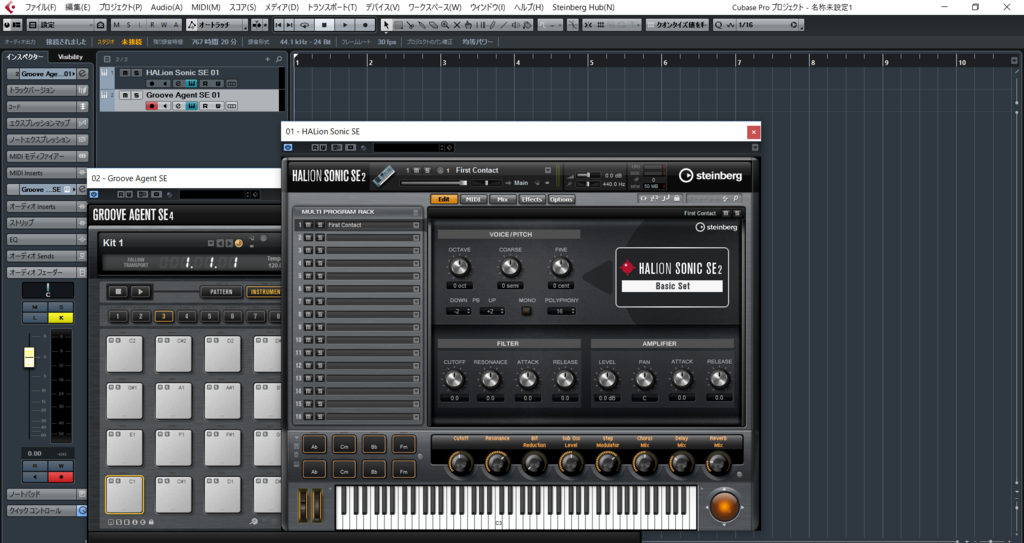The height and width of the screenshot is (543, 1024).
Task: Open the POLYPHONY value dropdown
Action: point(561,311)
